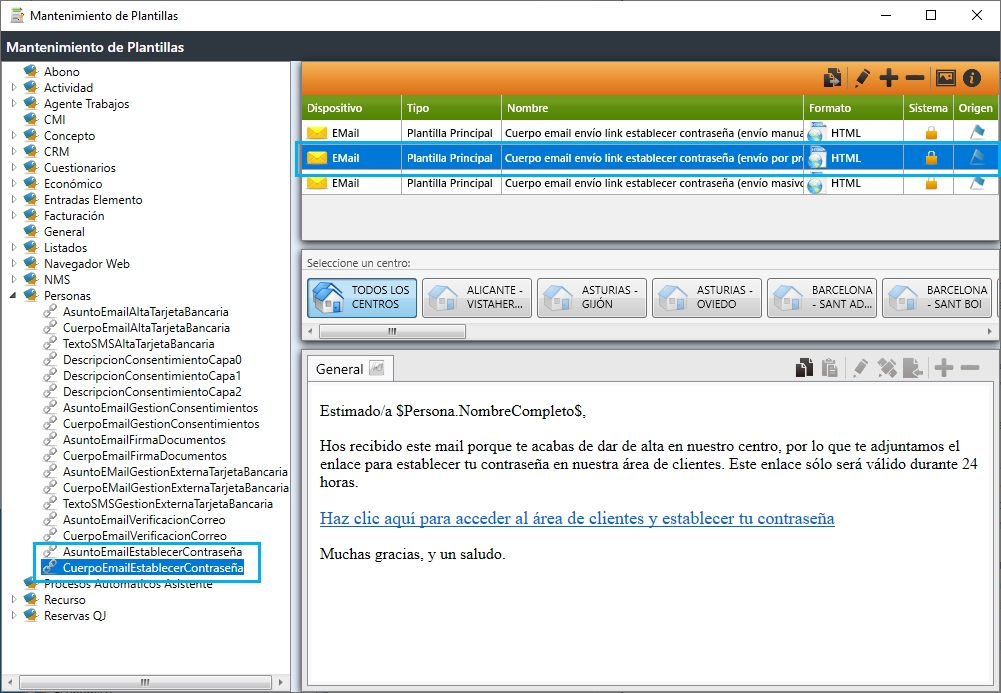Click the envelope icon in the envío masivo row
This screenshot has width=1001, height=693.
point(317,183)
